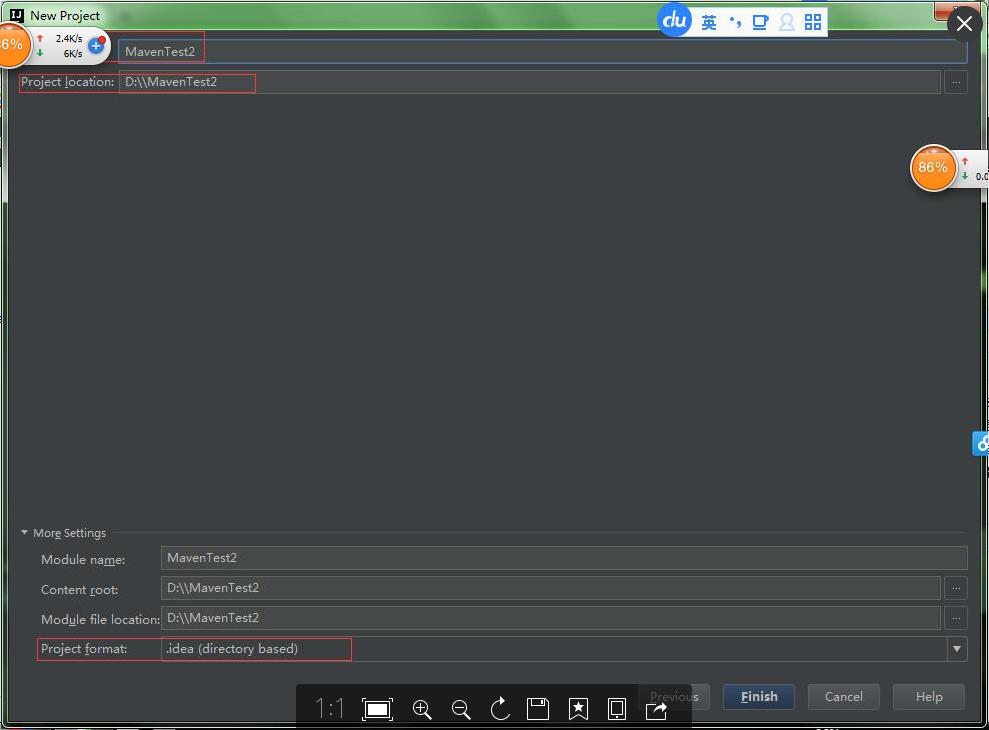
Task: Zoom in with the magnifier plus icon
Action: 422,709
